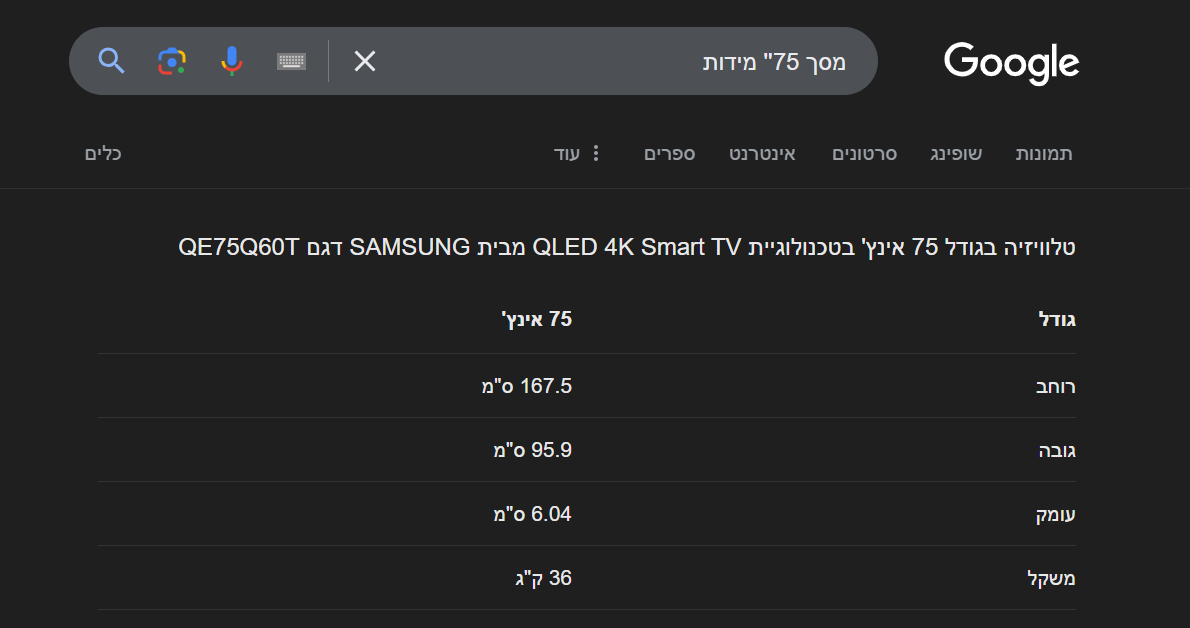Switch to the תמונות (Images) tab
Viewport: 1190px width, 628px height.
[x=1044, y=153]
